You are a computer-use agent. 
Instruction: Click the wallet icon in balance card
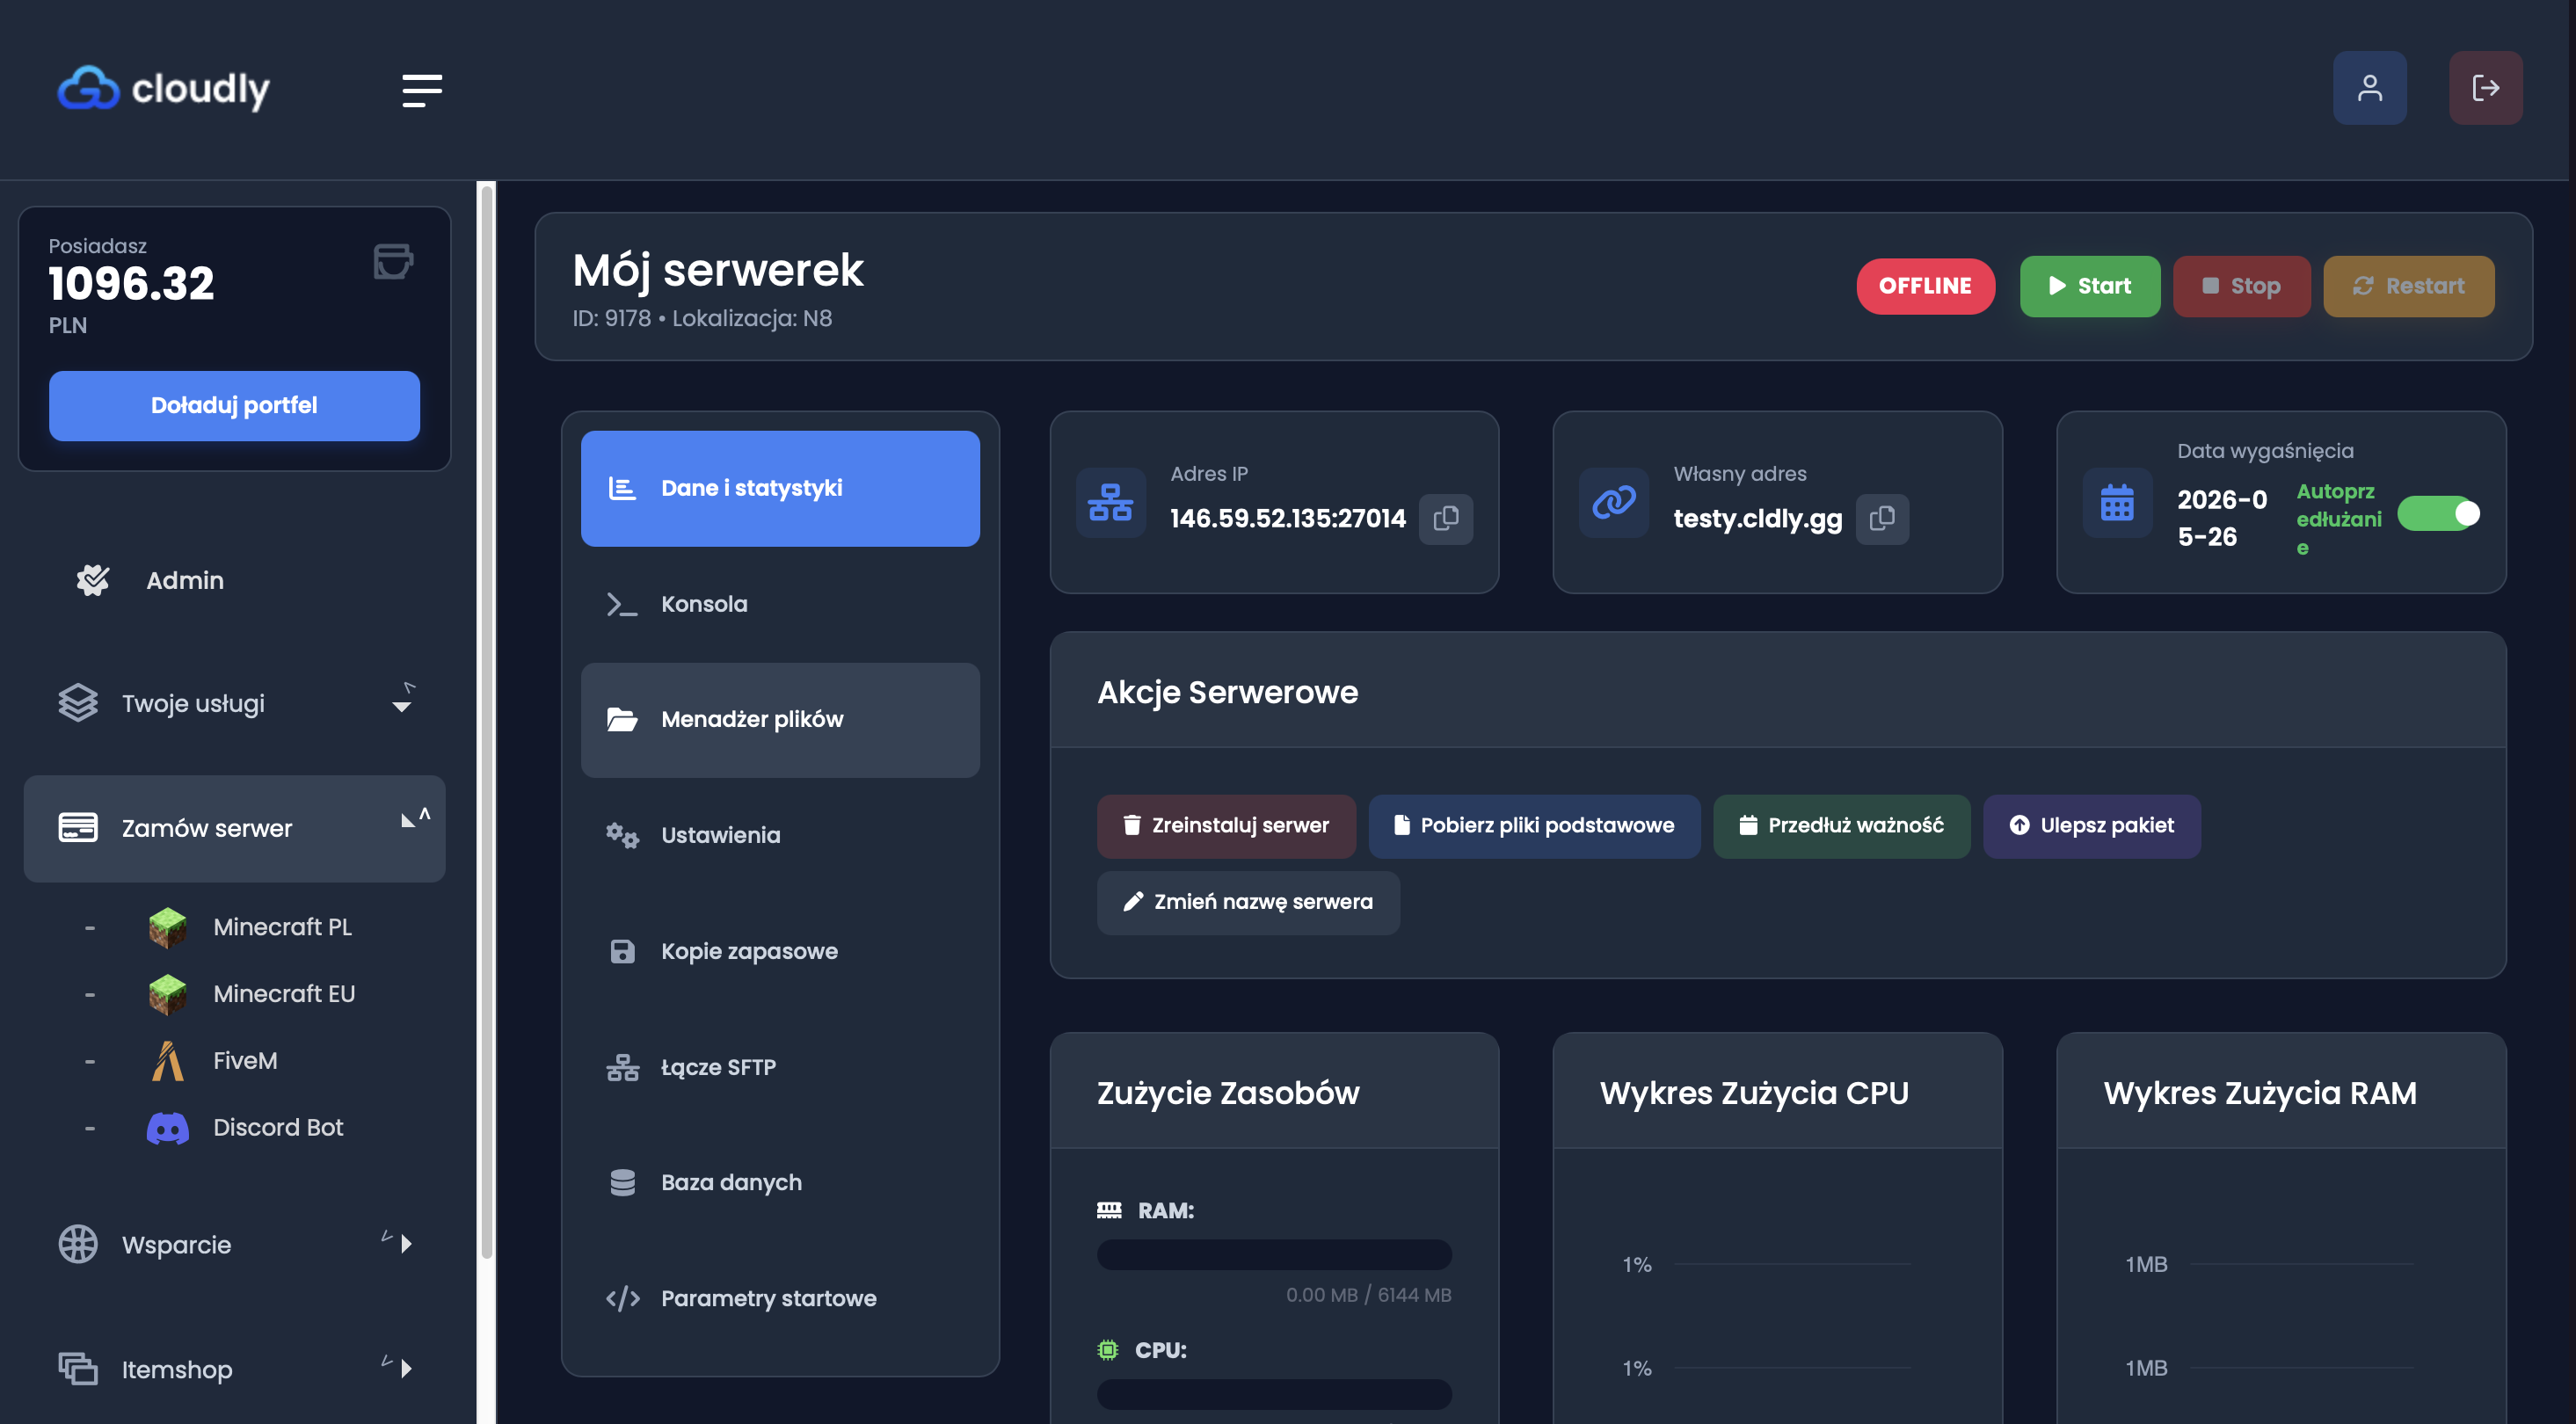pyautogui.click(x=393, y=262)
